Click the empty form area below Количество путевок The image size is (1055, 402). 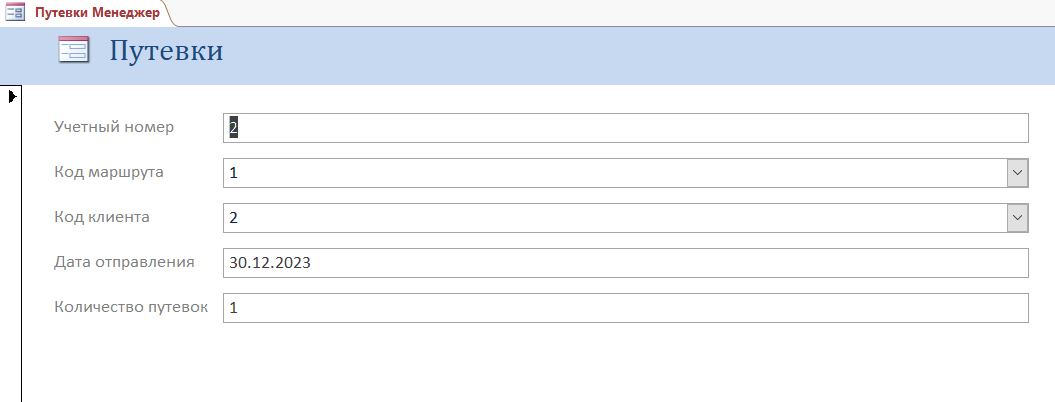pyautogui.click(x=538, y=364)
